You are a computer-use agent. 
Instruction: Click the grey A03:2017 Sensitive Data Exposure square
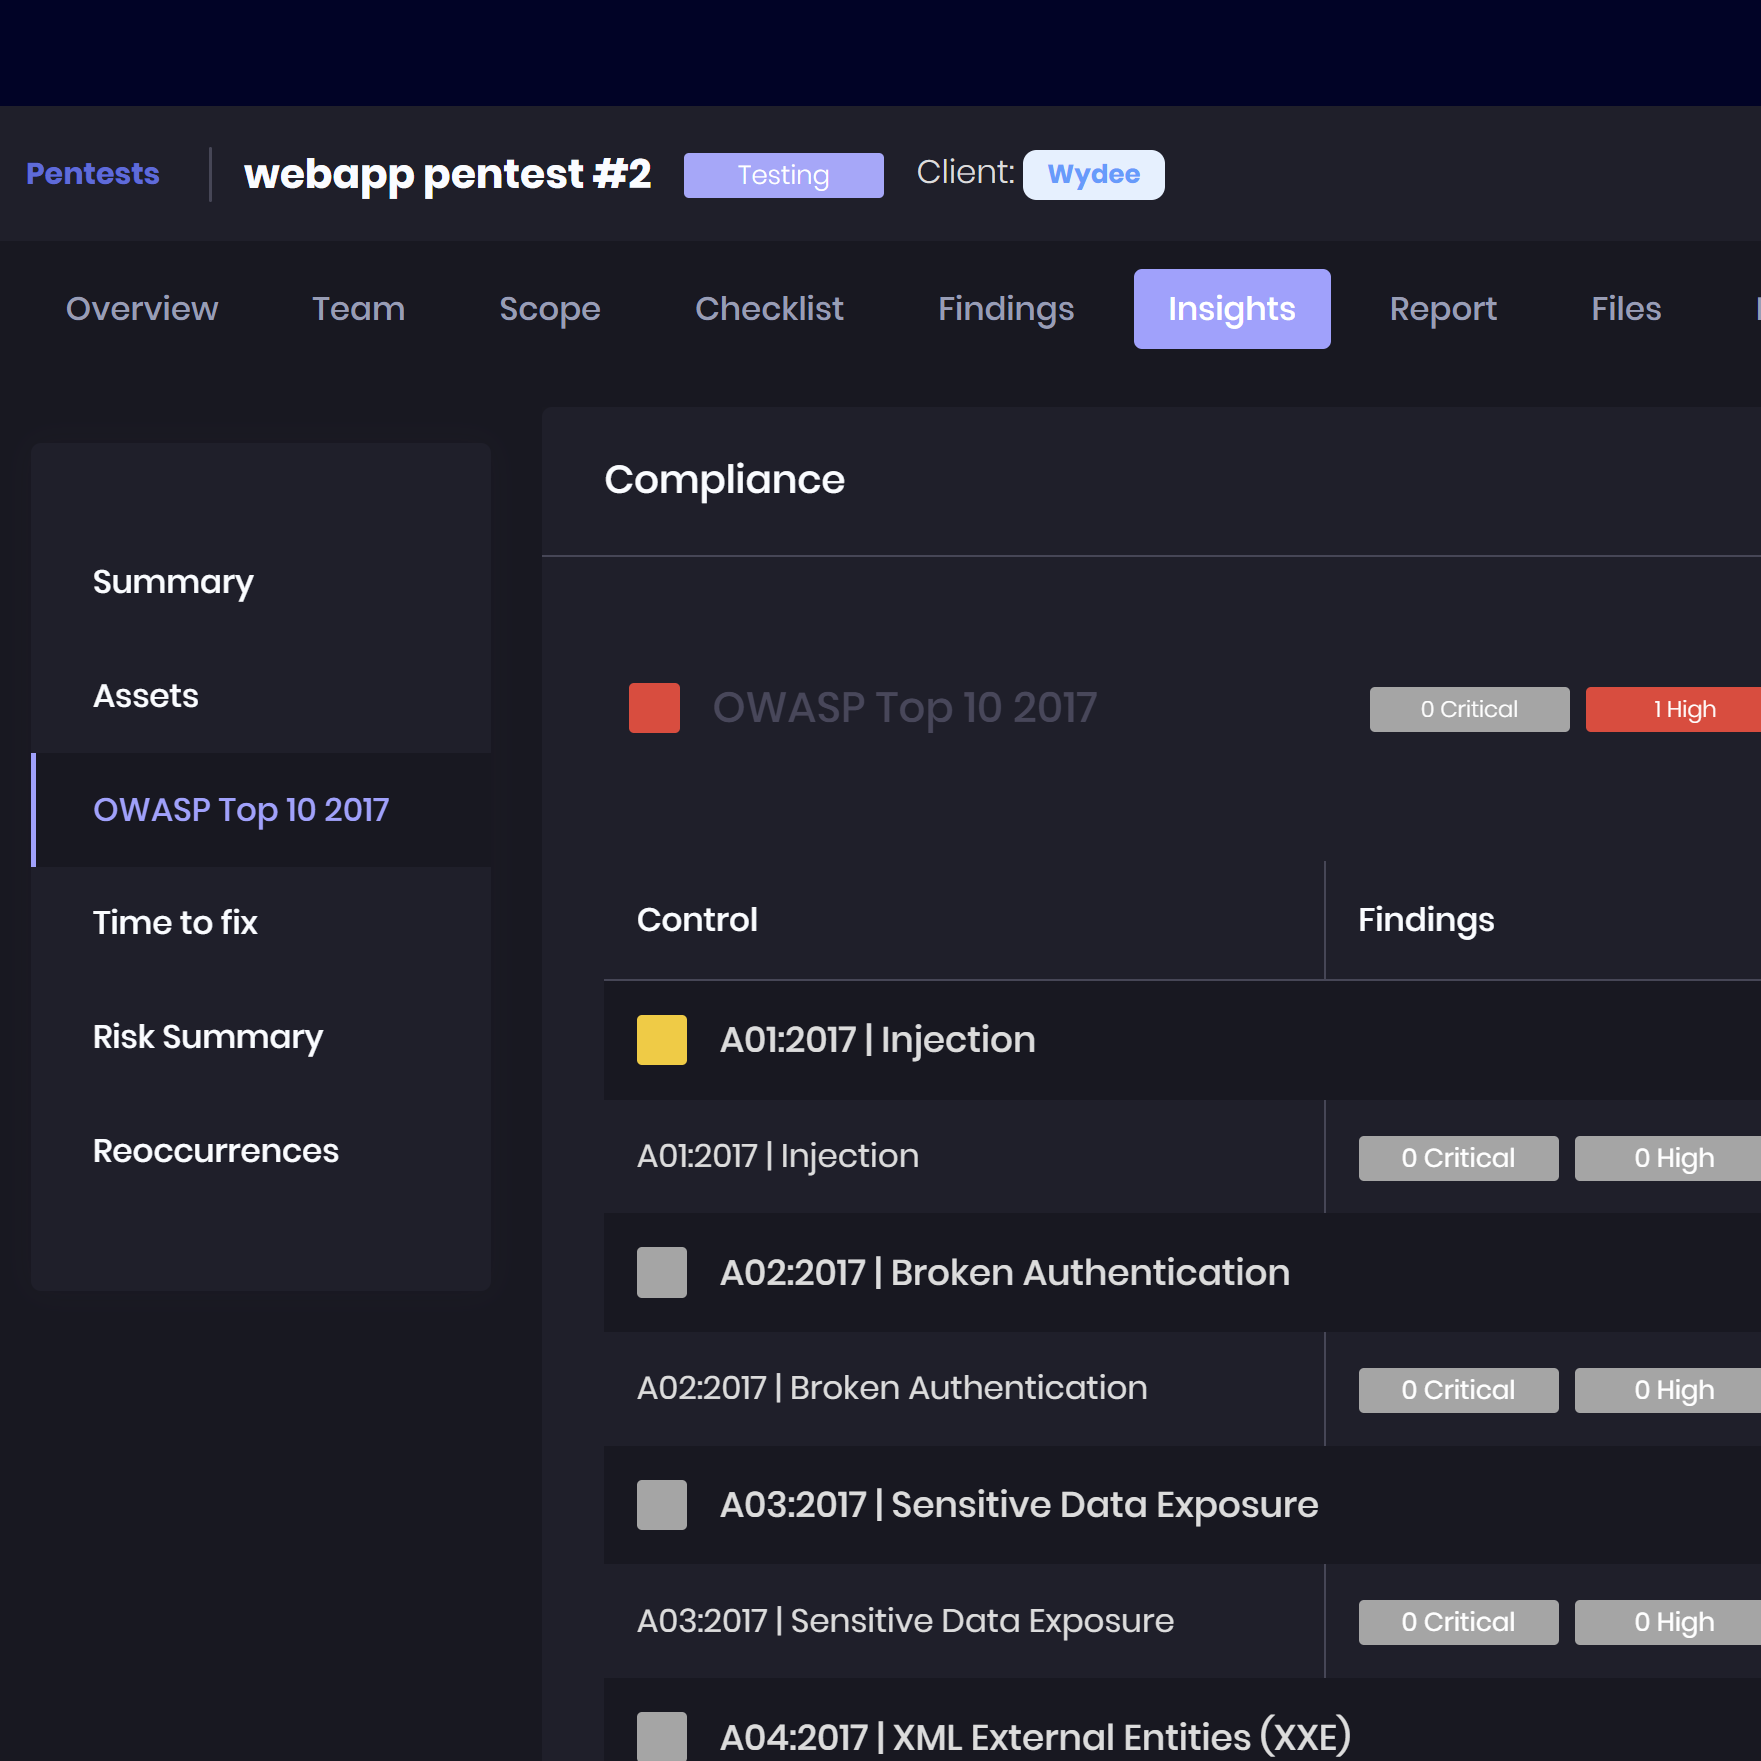(x=662, y=1505)
